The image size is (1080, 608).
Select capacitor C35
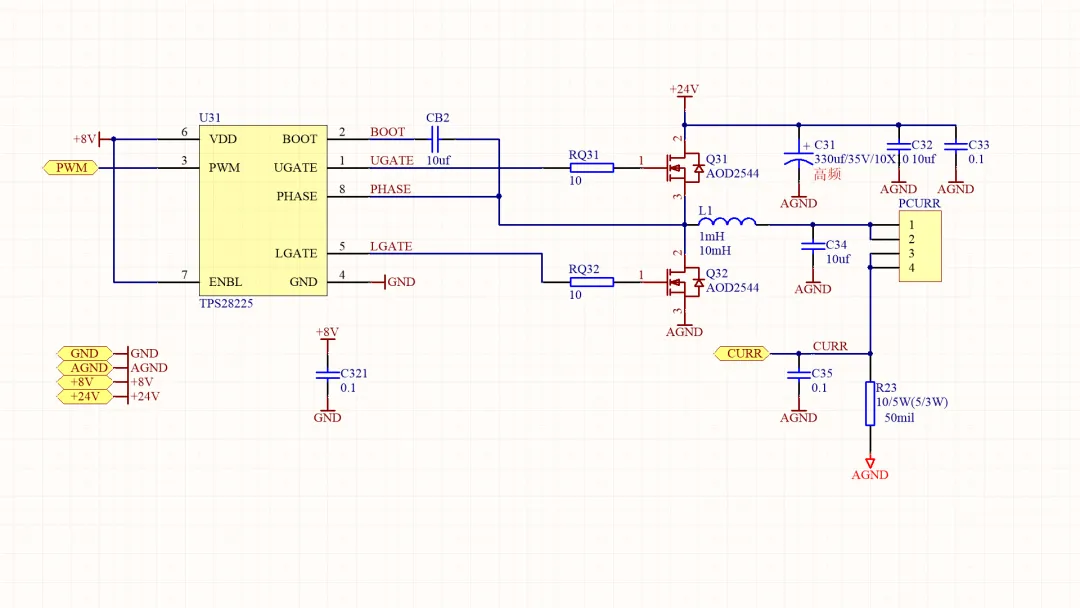point(798,375)
